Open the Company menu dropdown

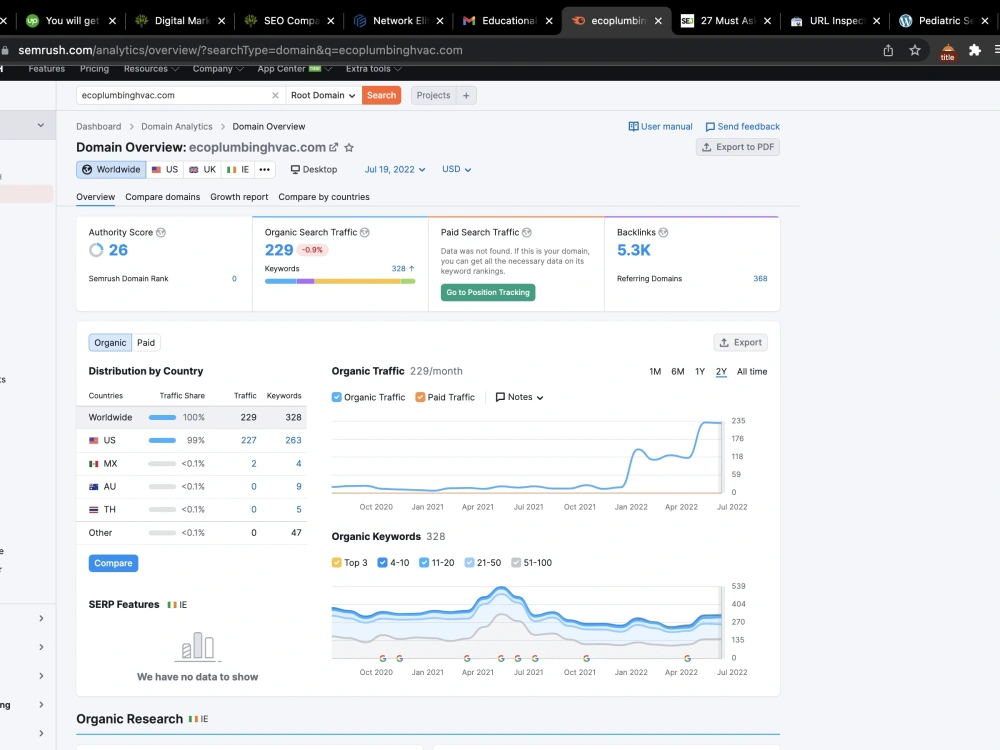pos(218,69)
